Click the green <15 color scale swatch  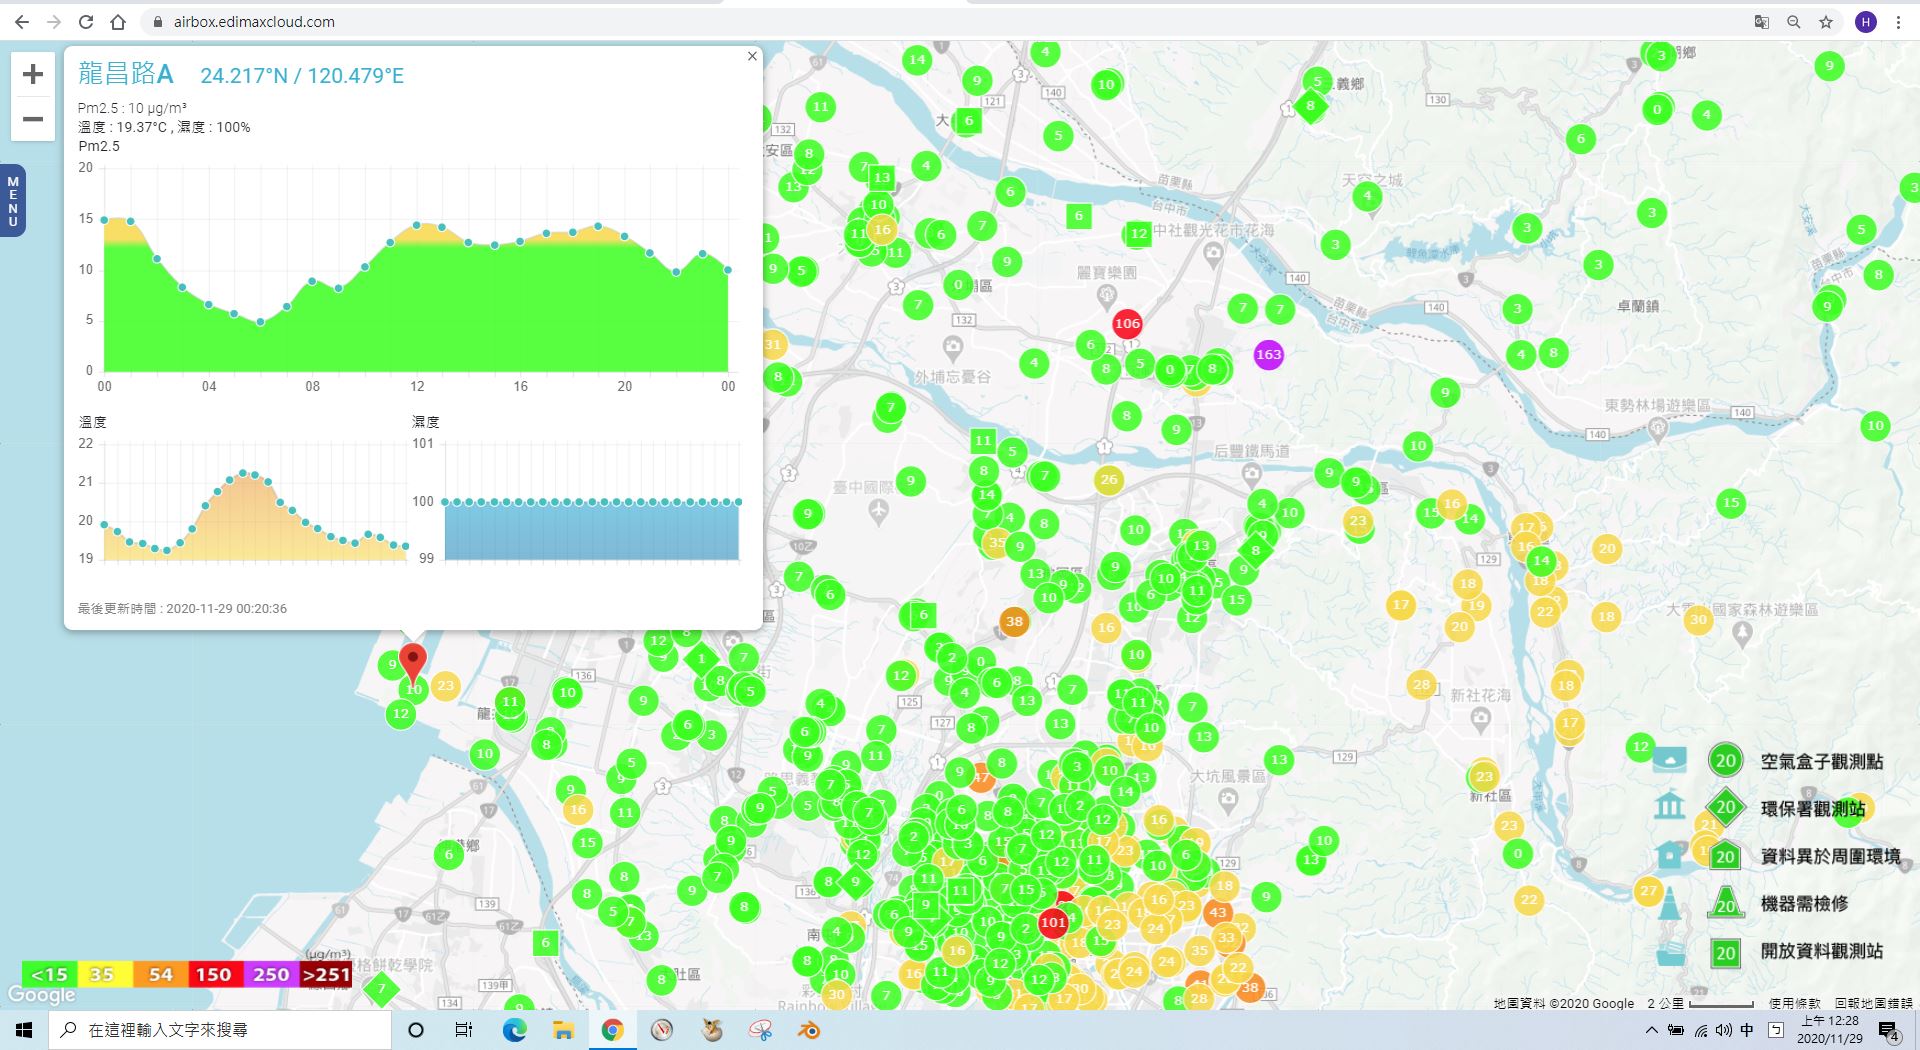[49, 974]
